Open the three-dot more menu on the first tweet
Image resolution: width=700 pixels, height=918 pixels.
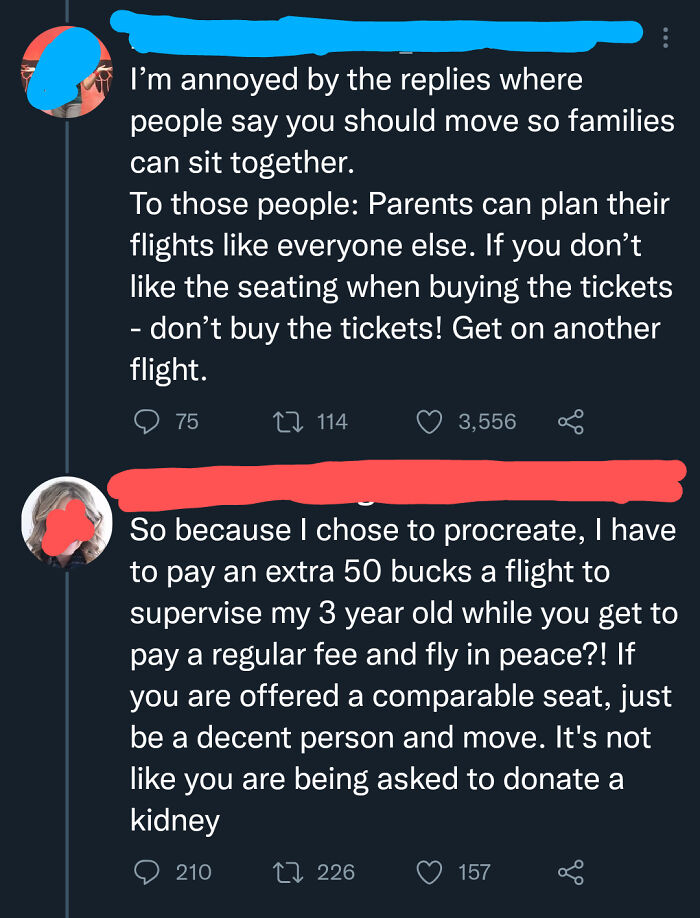(x=666, y=37)
